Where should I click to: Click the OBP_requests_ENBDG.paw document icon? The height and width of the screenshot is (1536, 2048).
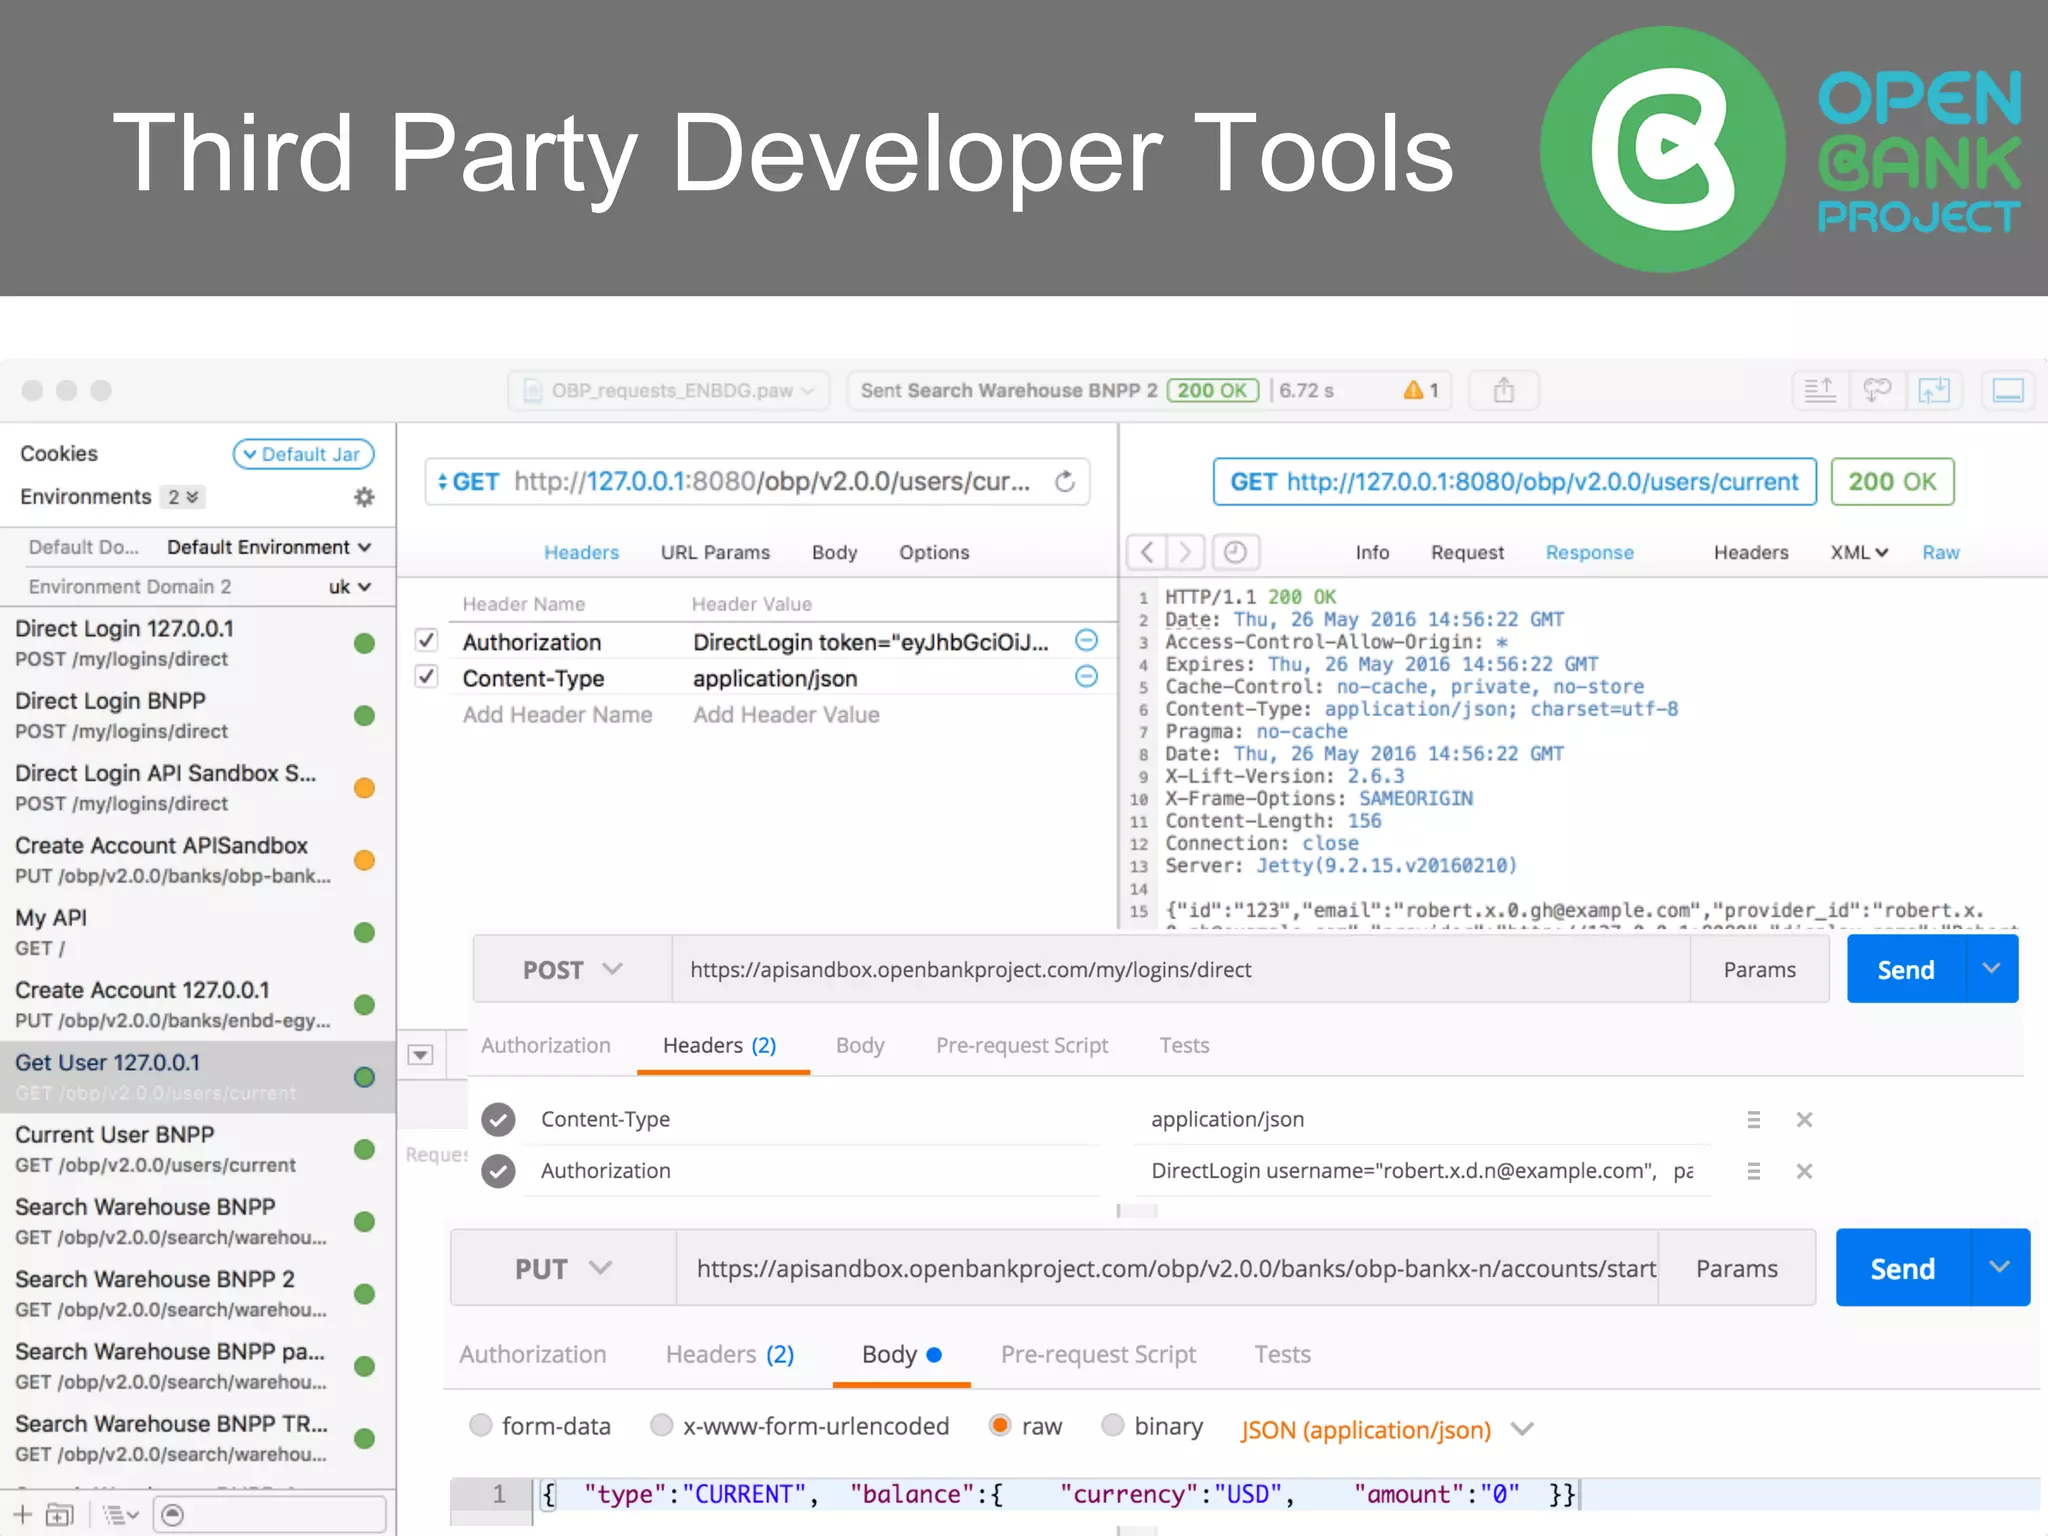coord(534,390)
